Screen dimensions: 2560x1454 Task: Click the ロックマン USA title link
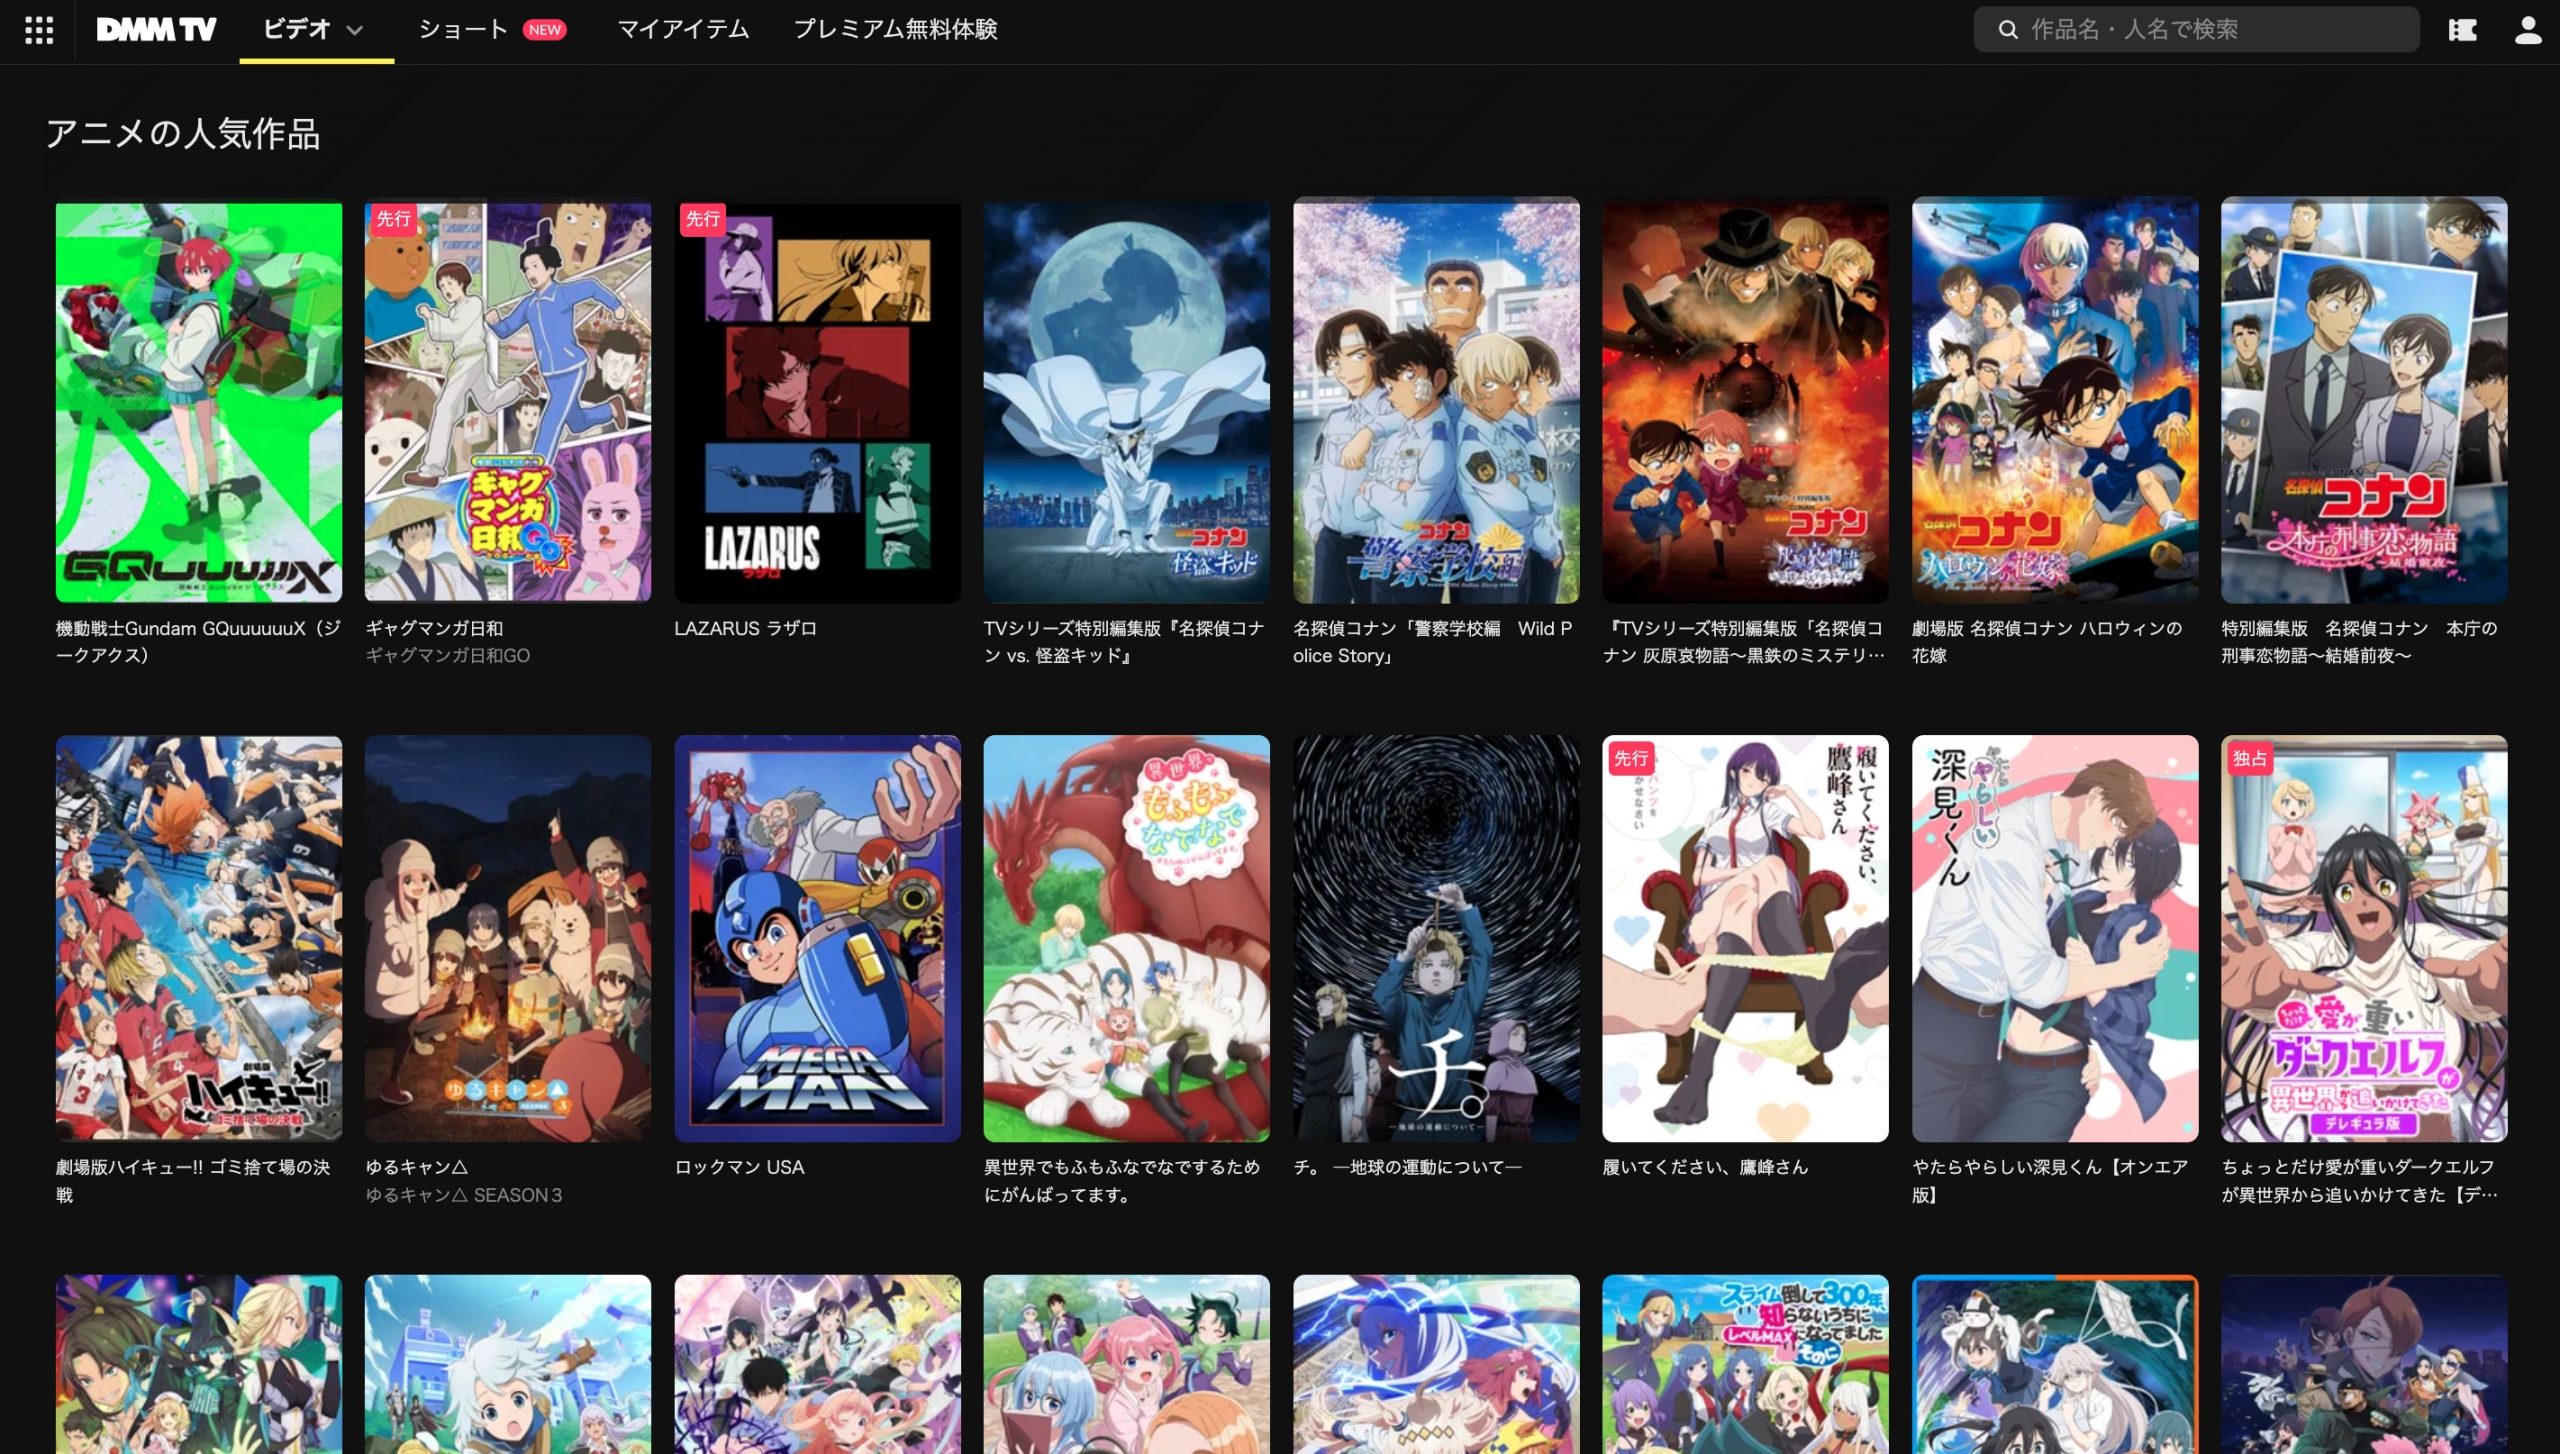tap(739, 1168)
